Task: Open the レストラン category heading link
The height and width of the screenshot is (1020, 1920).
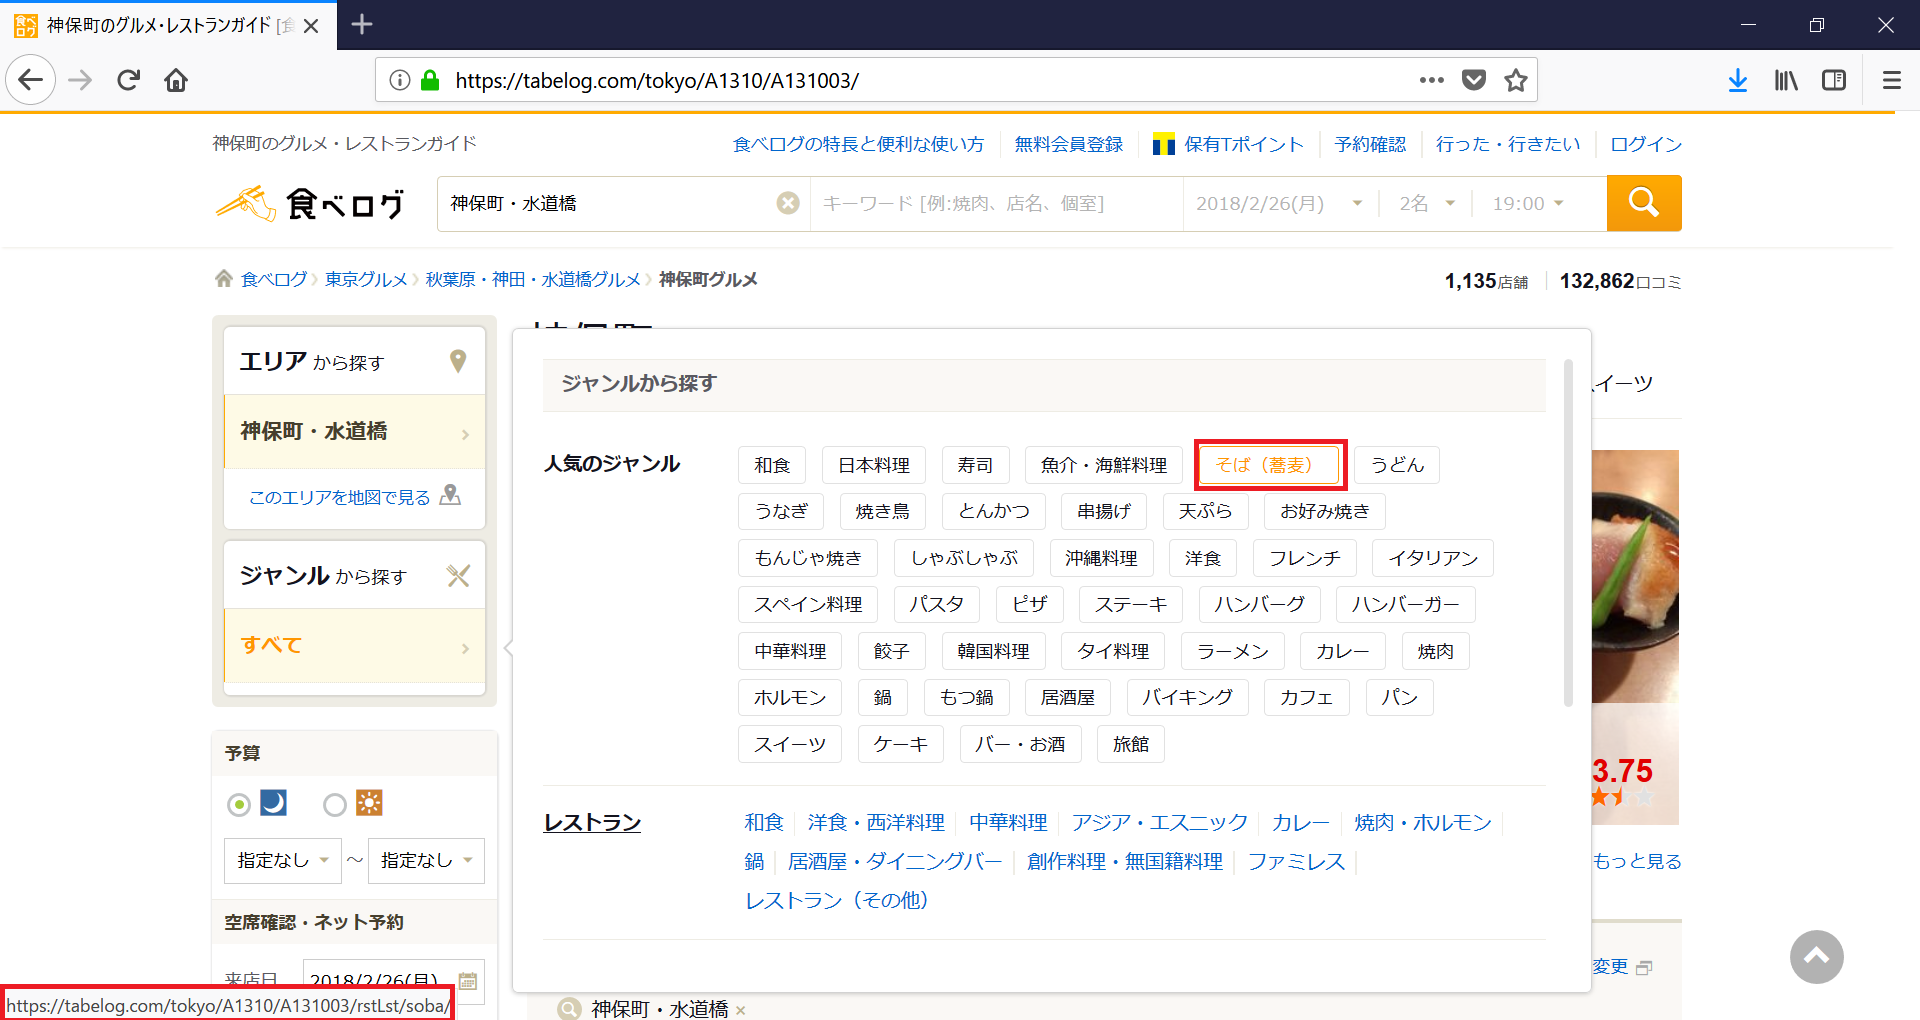Action: pyautogui.click(x=592, y=823)
